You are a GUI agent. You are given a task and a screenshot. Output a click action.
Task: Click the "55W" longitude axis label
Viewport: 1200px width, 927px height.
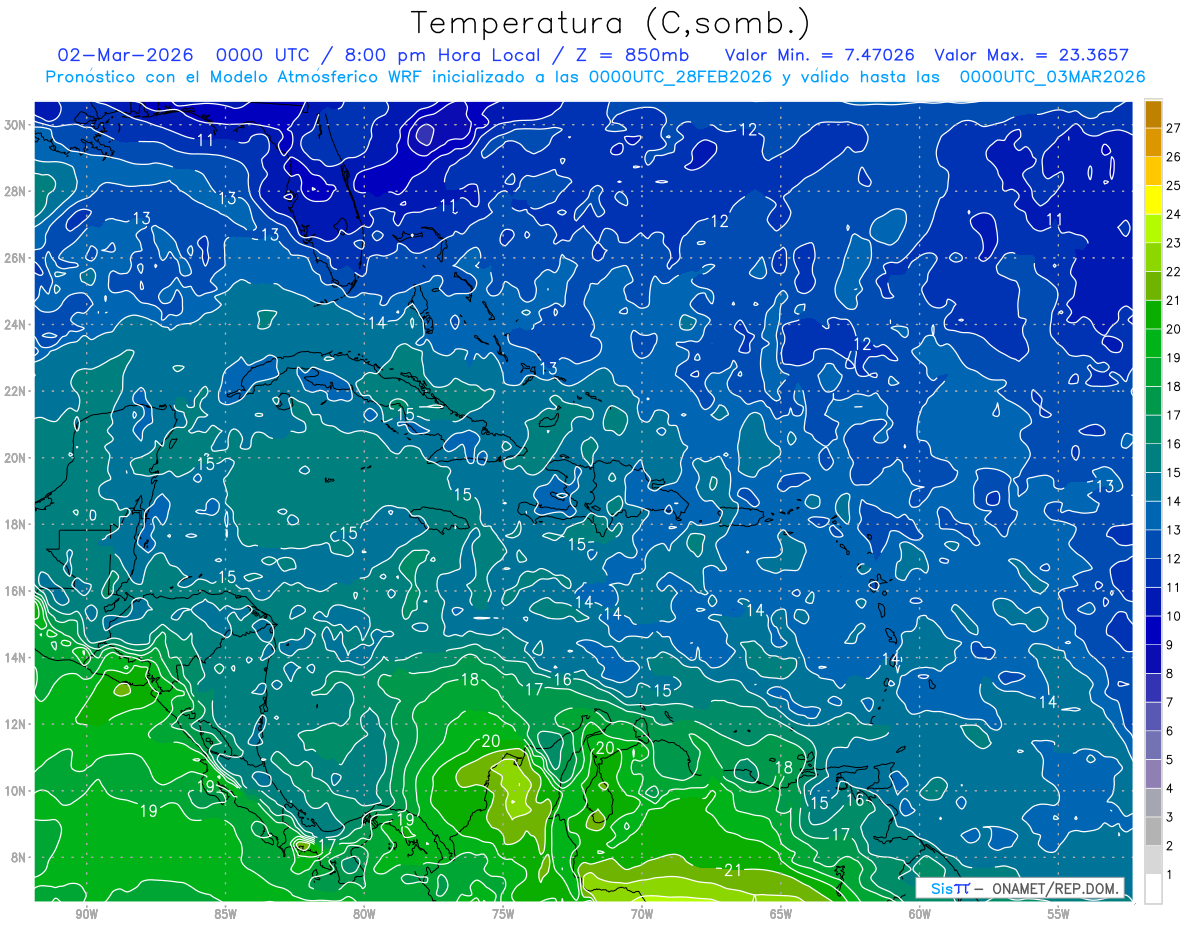click(1059, 914)
